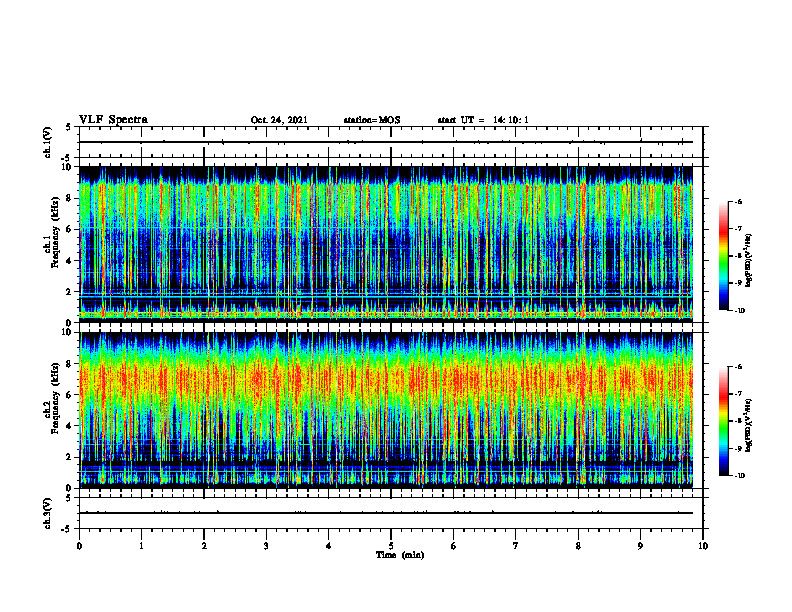Click the time axis tick label "2"
This screenshot has height=612, width=792.
[204, 546]
